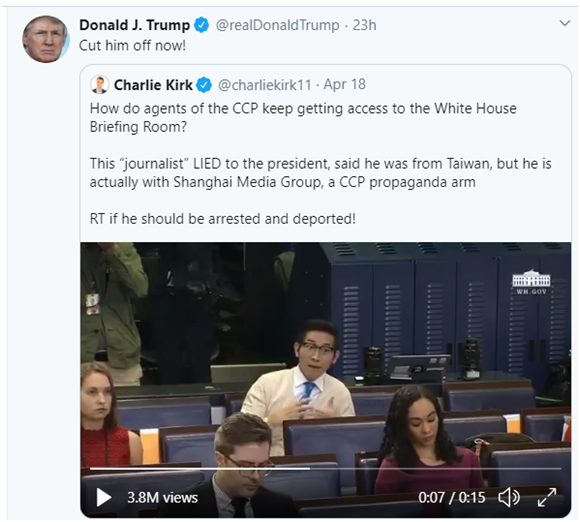Open the 23h tweet timestamp

[x=364, y=25]
